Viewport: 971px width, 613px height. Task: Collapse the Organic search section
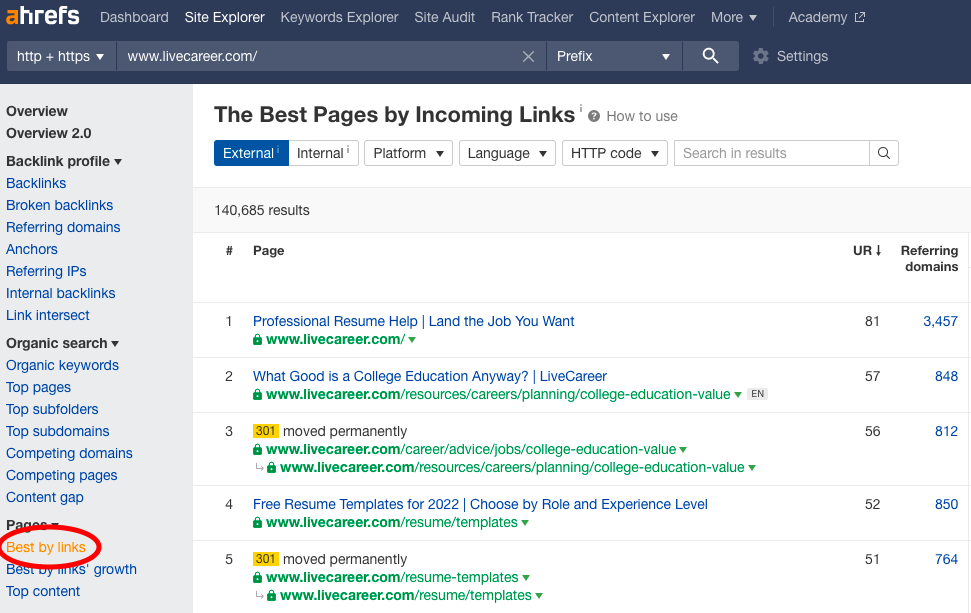tap(62, 343)
